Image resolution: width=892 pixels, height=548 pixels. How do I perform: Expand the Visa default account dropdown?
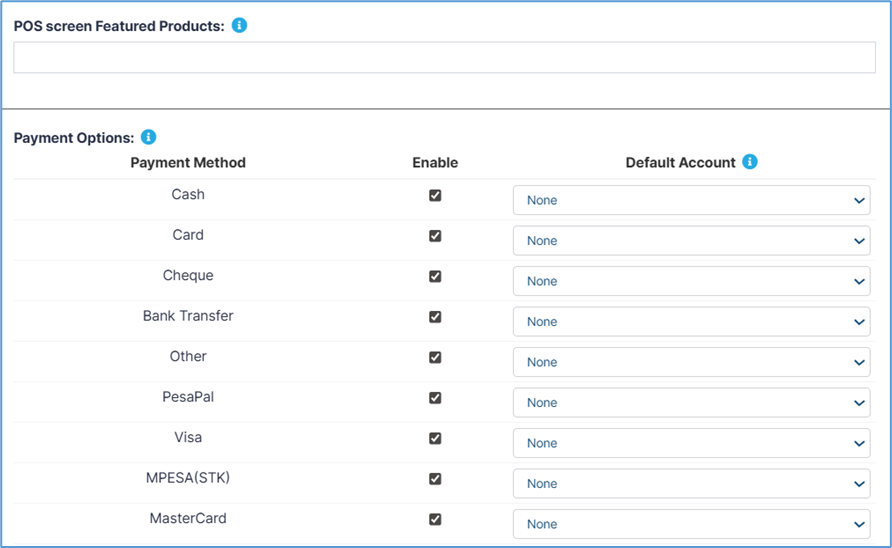click(691, 443)
